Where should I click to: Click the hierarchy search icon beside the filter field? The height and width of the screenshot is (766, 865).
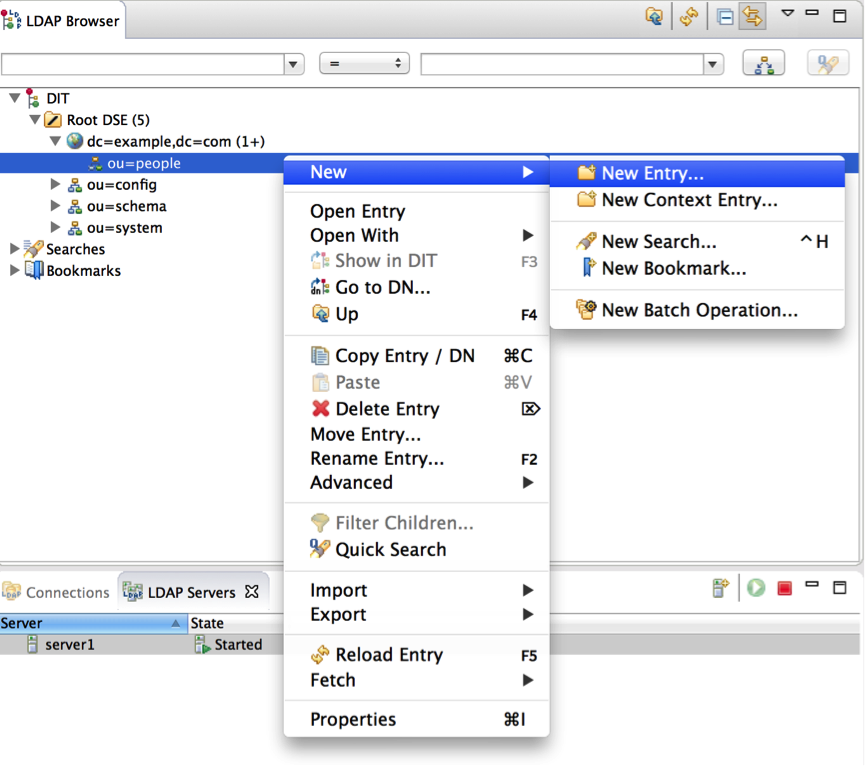point(764,63)
